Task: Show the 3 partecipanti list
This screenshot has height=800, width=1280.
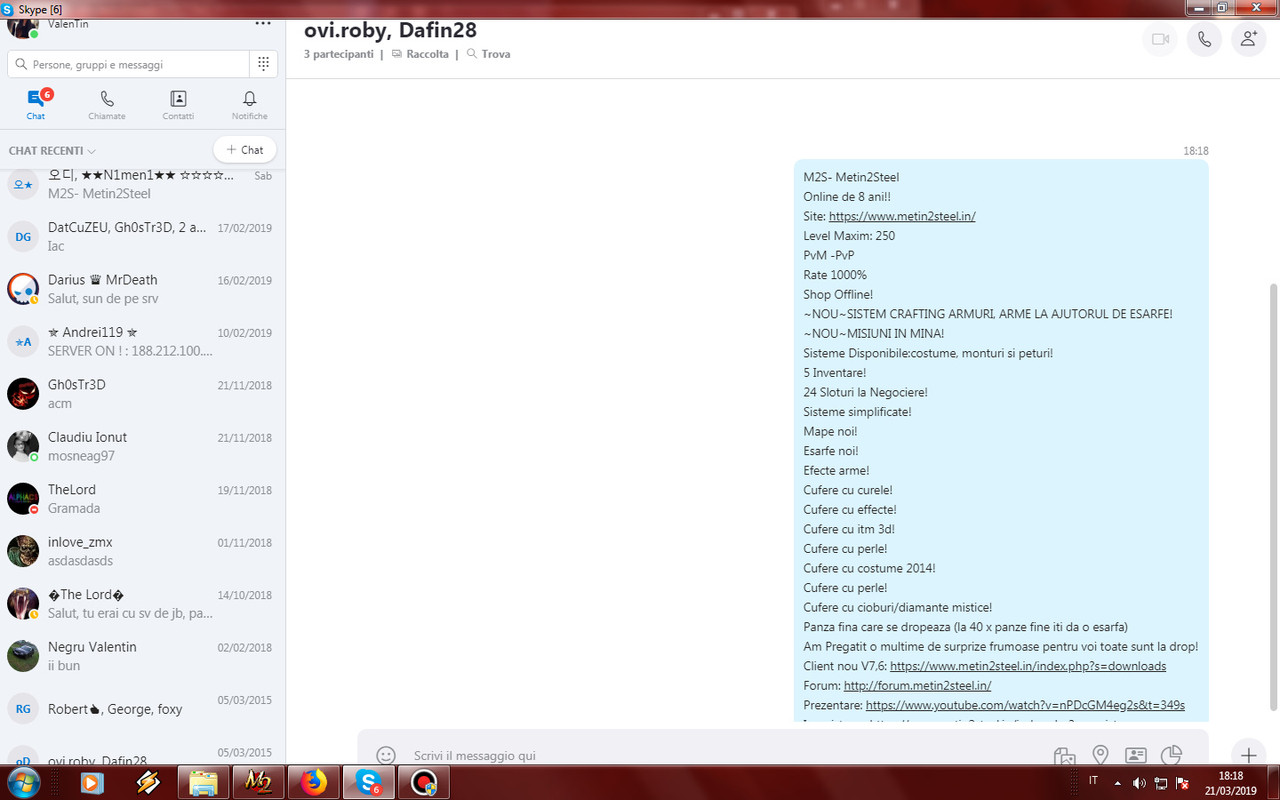Action: (338, 54)
